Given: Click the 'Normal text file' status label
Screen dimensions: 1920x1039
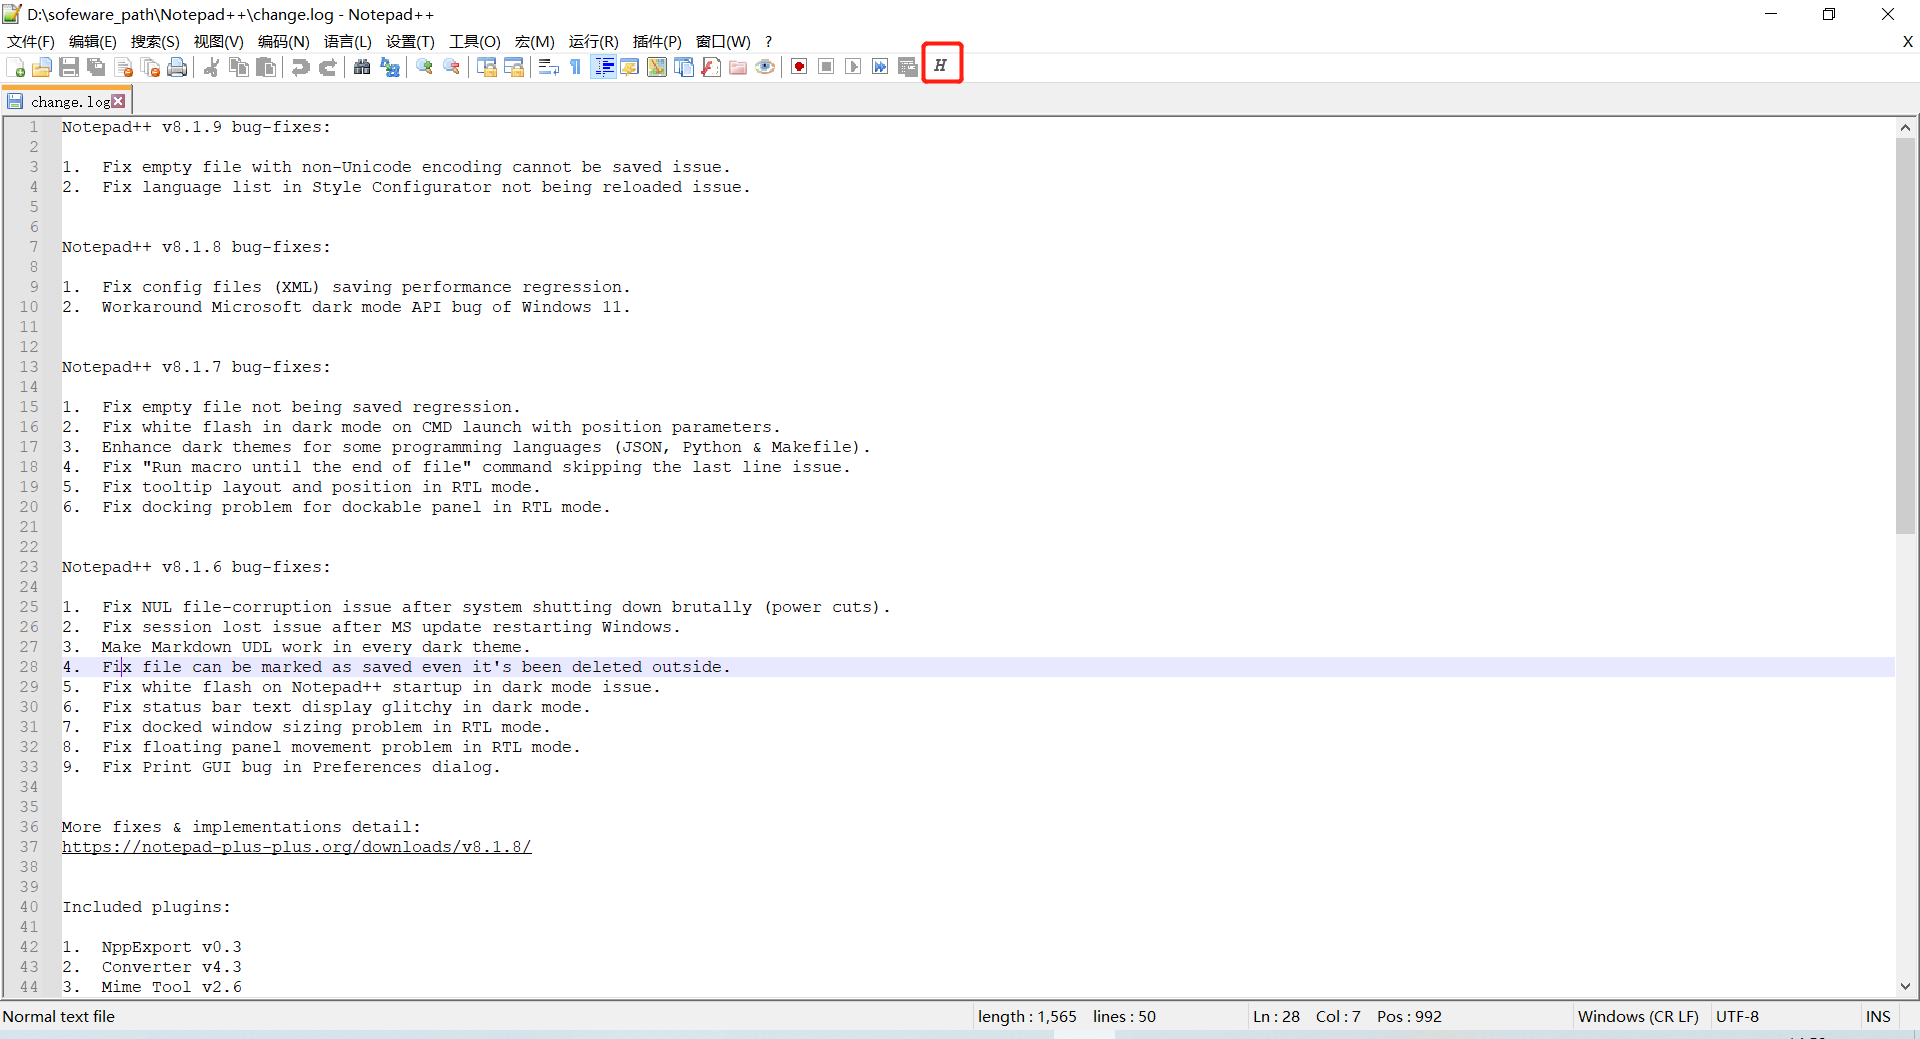Looking at the screenshot, I should (x=59, y=1016).
